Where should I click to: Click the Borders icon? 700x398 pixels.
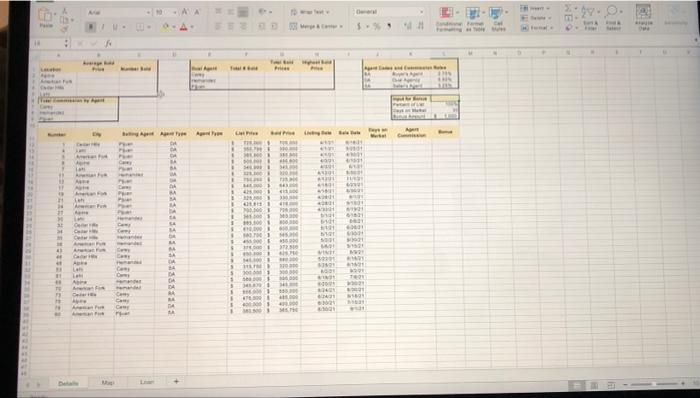[x=140, y=28]
